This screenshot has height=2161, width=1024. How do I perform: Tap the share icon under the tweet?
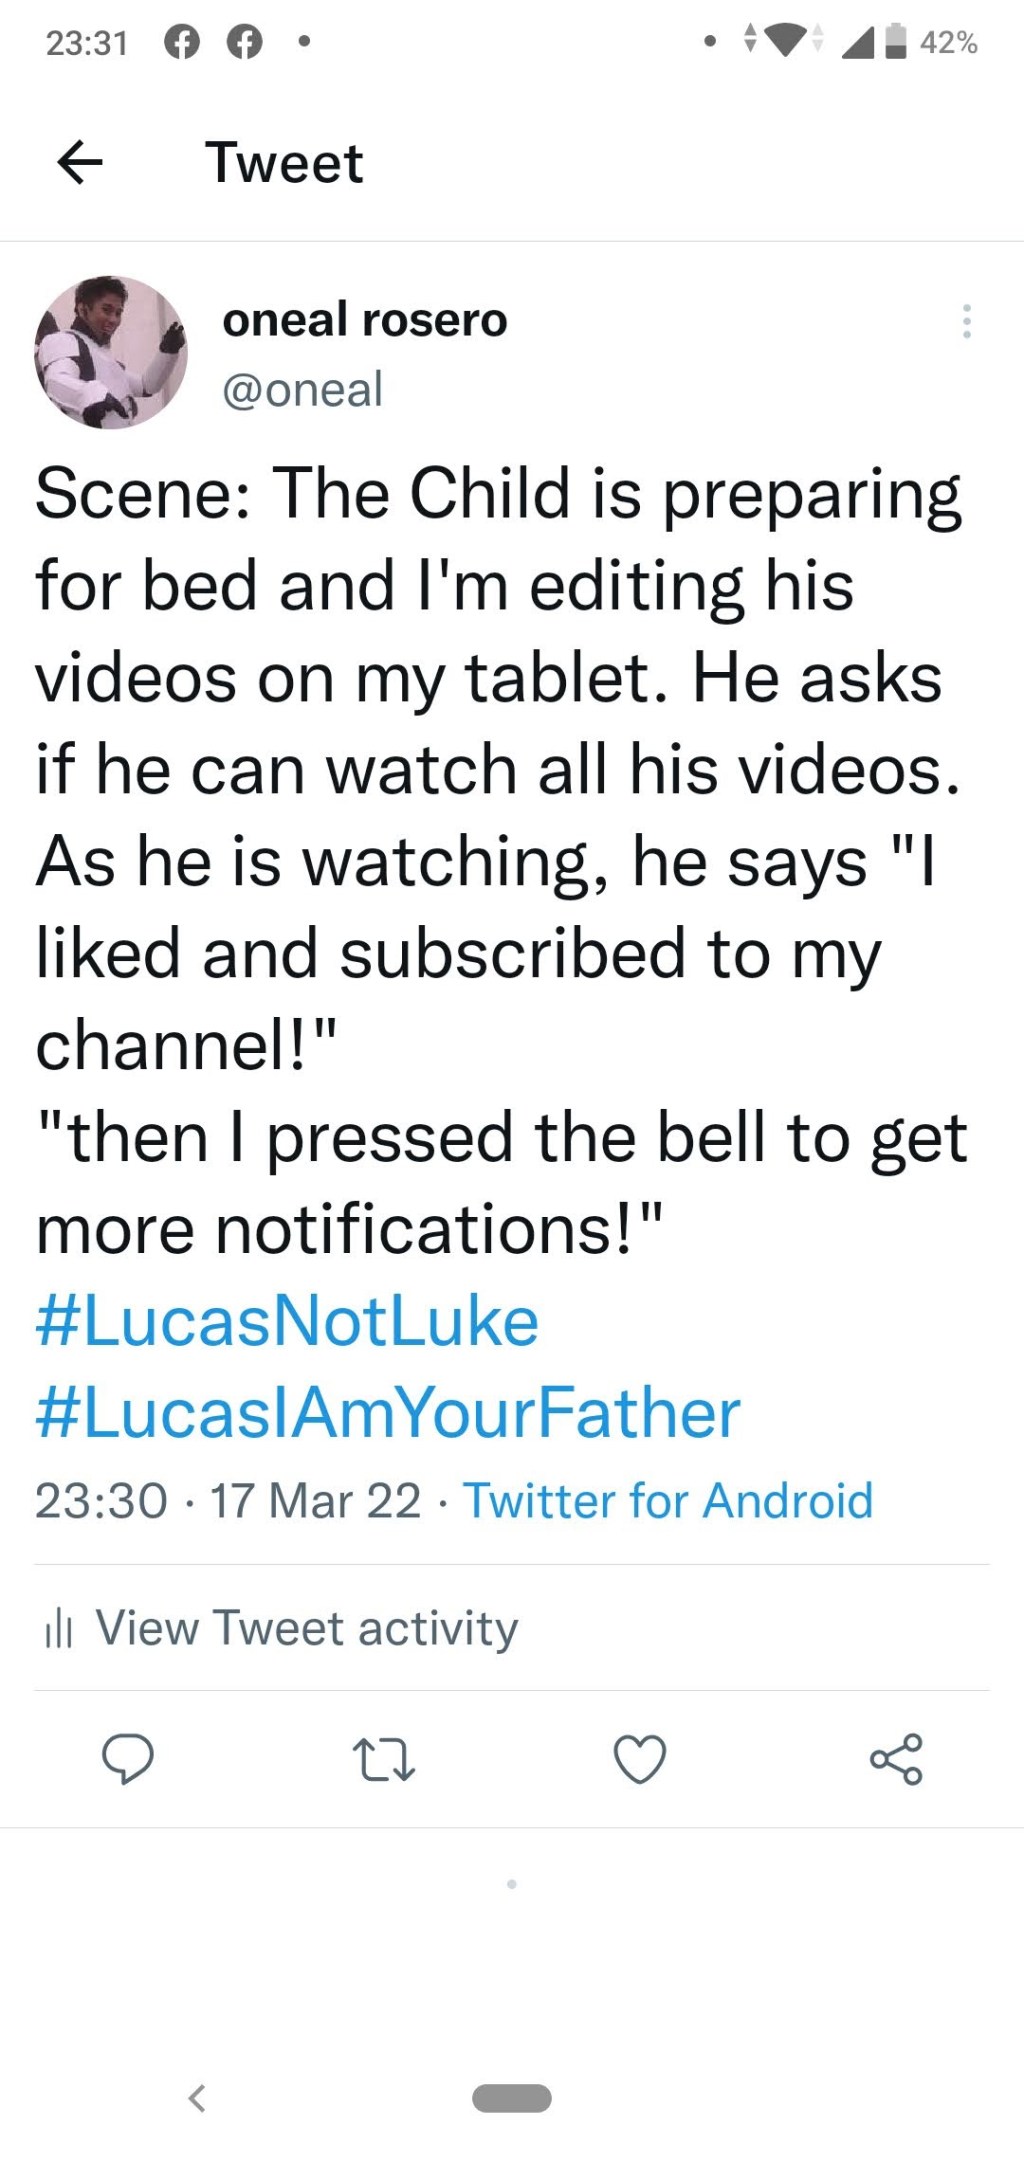coord(896,1759)
